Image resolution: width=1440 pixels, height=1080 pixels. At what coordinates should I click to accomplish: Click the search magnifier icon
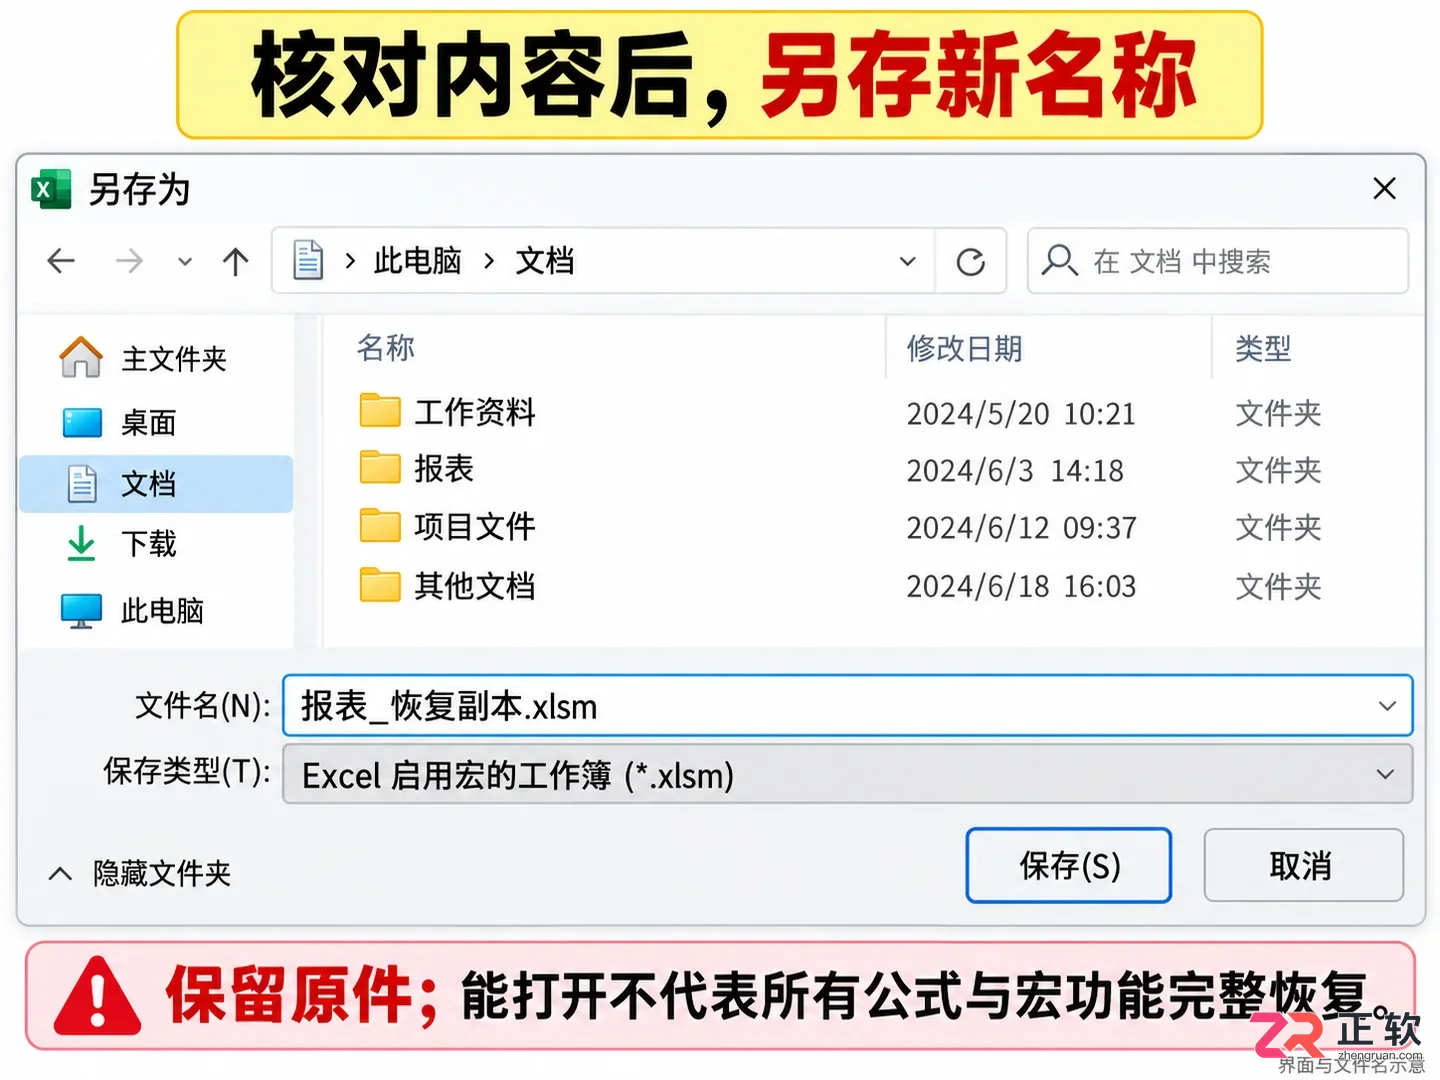(1059, 261)
